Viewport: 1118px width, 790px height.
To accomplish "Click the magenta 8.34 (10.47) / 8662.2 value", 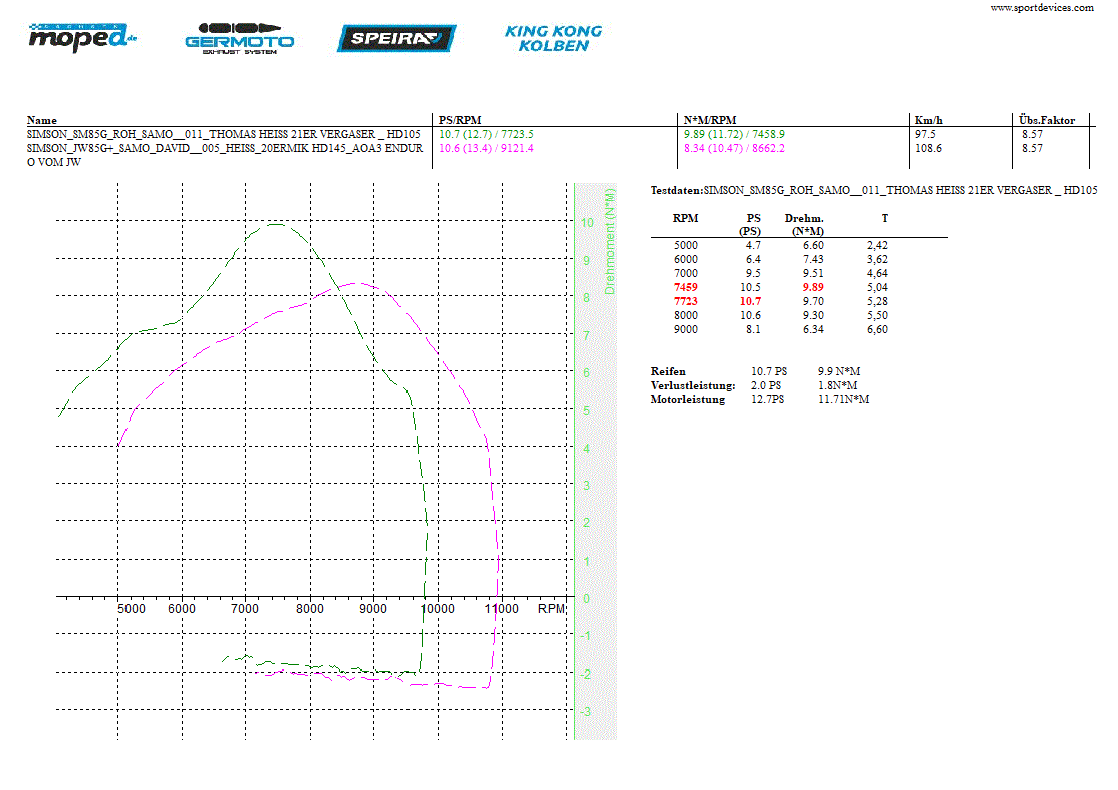I will [734, 148].
